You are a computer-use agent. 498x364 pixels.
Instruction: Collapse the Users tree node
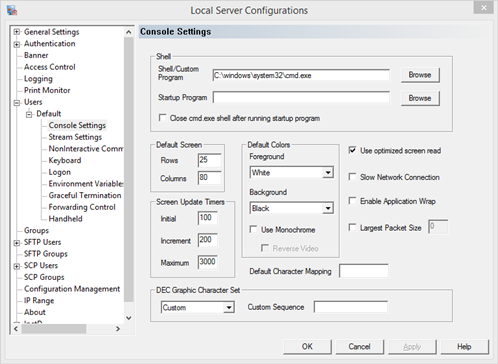click(16, 103)
